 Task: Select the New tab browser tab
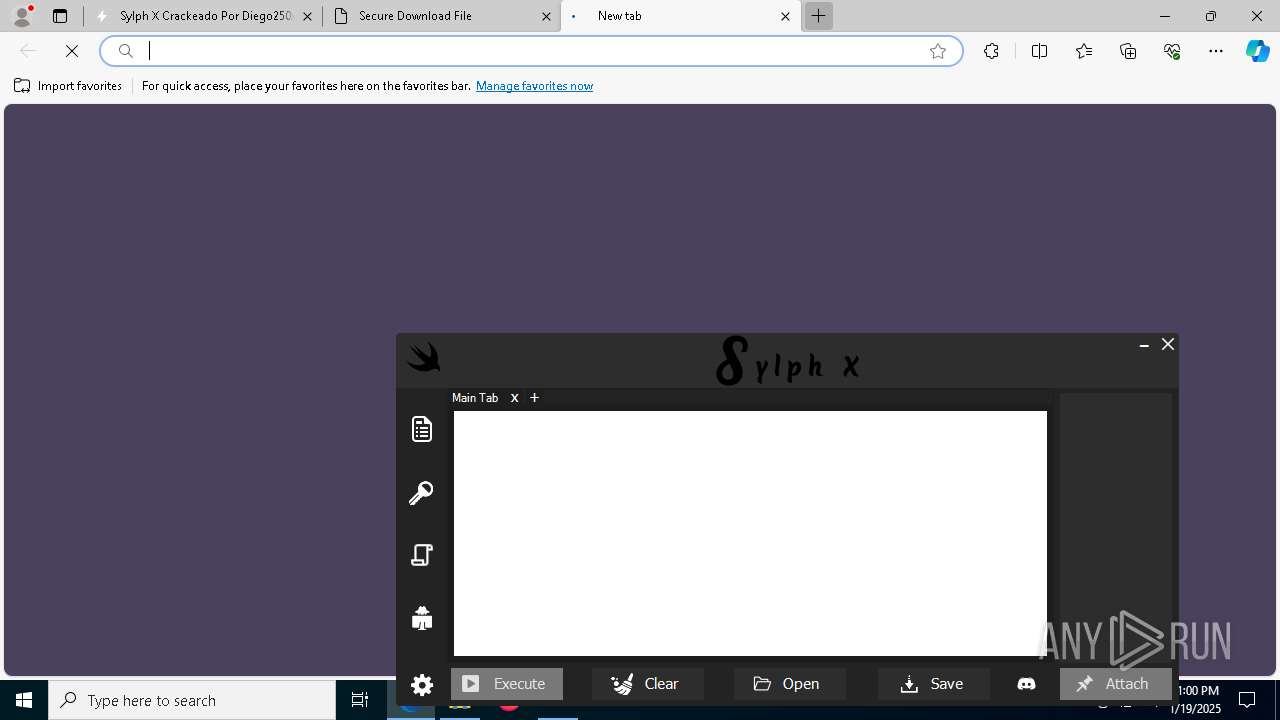(x=681, y=16)
